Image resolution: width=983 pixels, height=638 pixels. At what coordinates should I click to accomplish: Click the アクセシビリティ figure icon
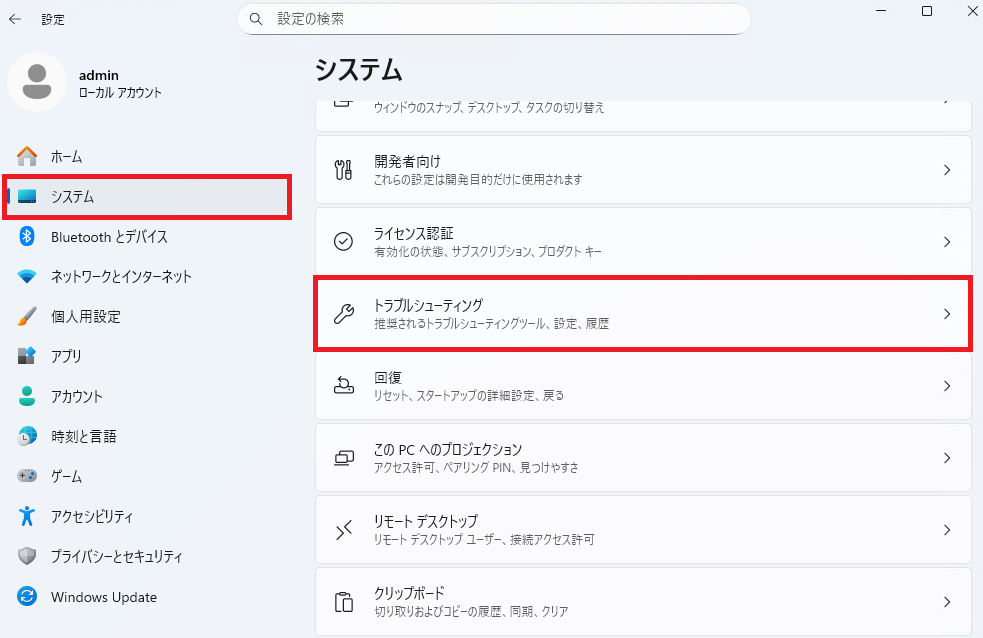point(27,516)
